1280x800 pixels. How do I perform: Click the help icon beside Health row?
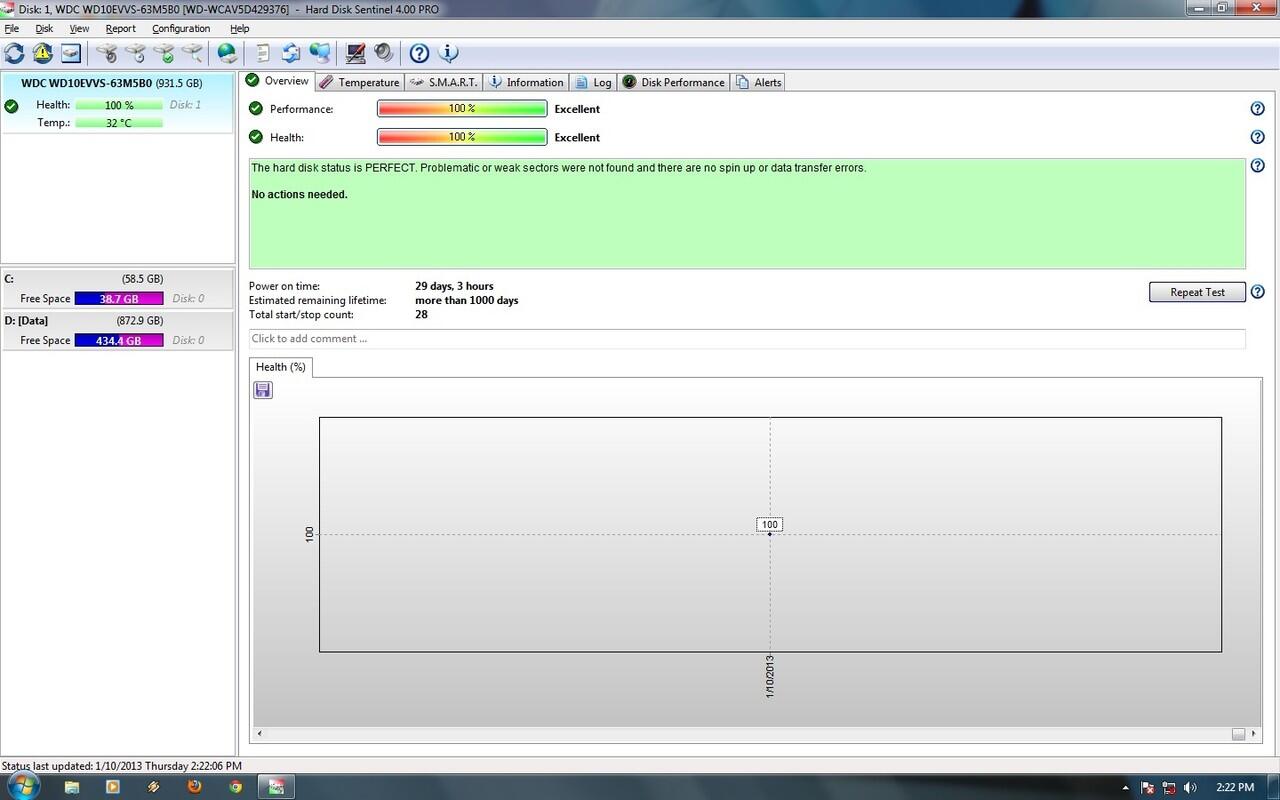pyautogui.click(x=1258, y=137)
